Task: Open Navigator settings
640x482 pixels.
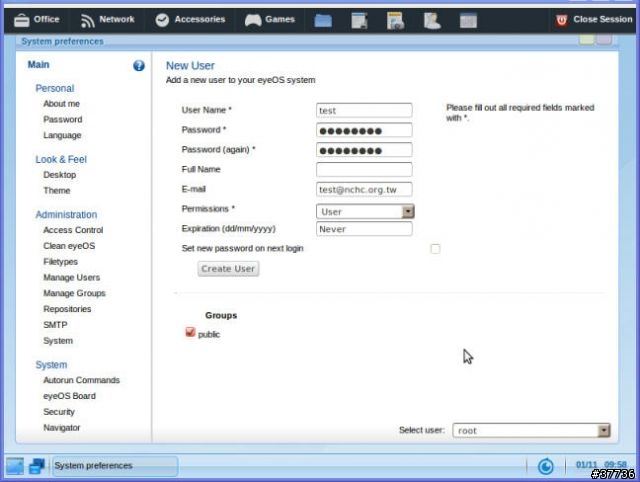Action: tap(62, 428)
